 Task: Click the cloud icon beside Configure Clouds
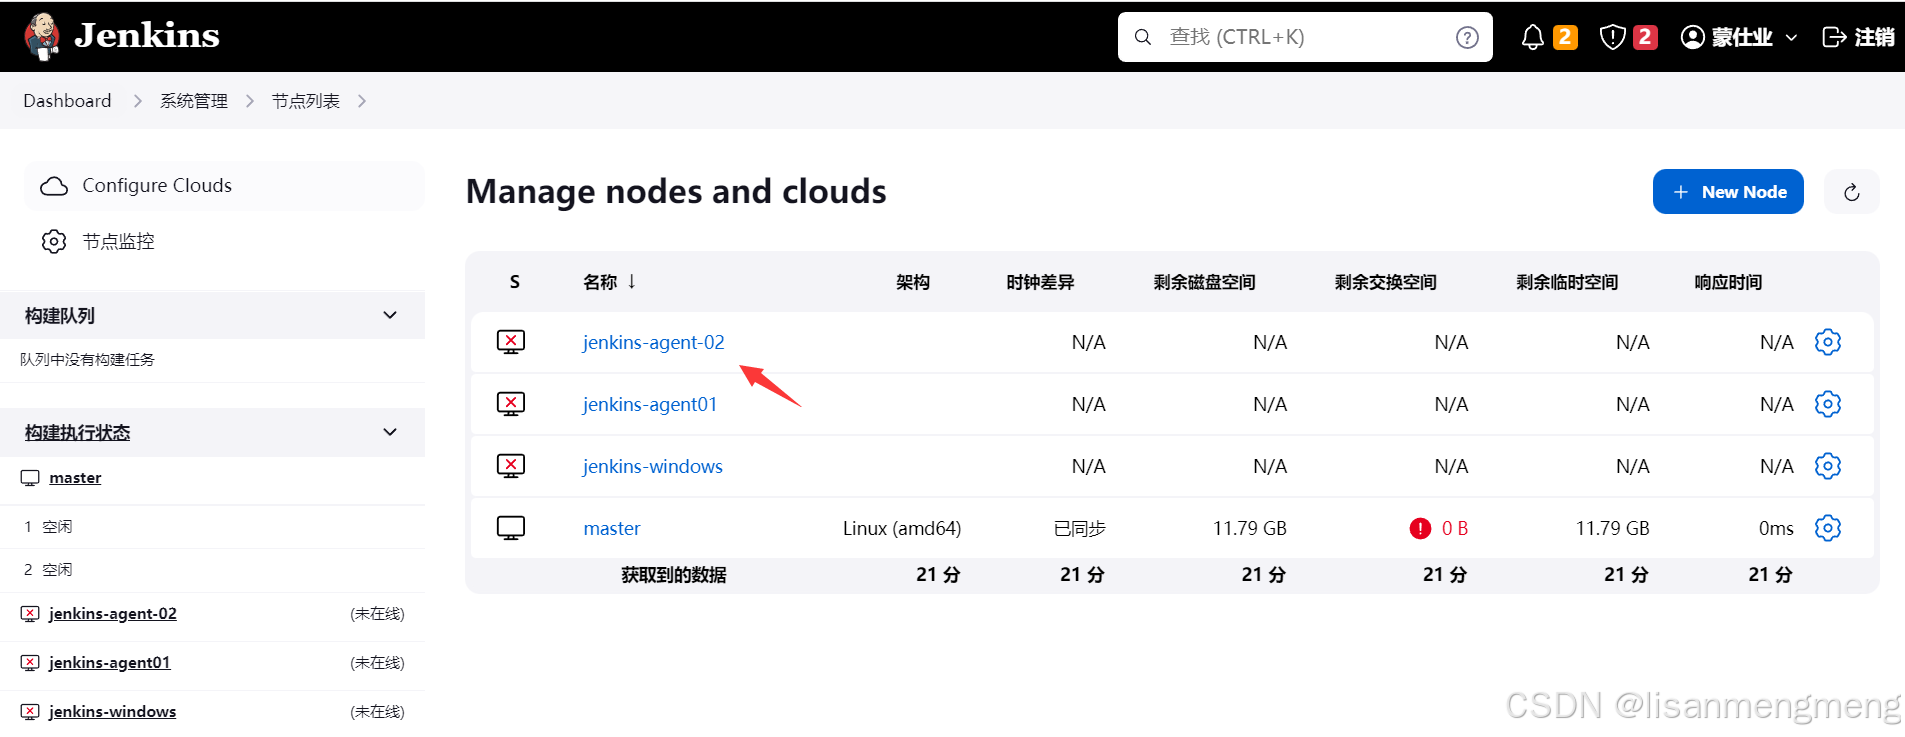point(54,186)
